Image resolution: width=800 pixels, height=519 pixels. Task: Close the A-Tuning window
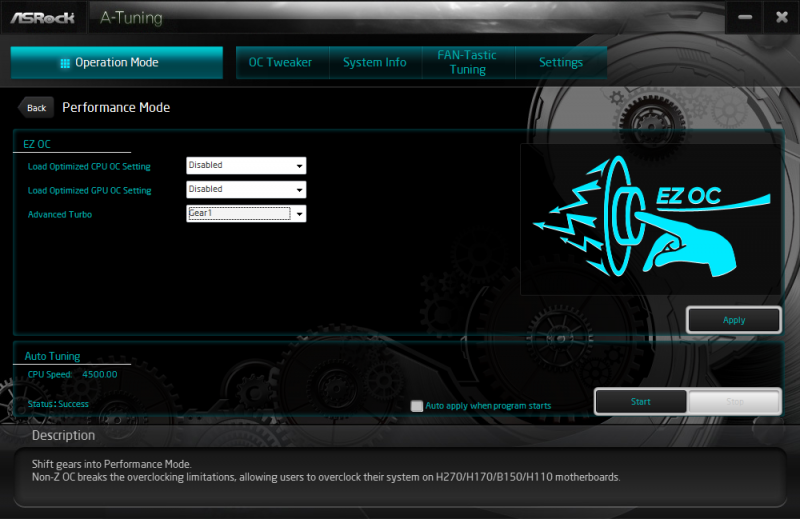pos(782,17)
